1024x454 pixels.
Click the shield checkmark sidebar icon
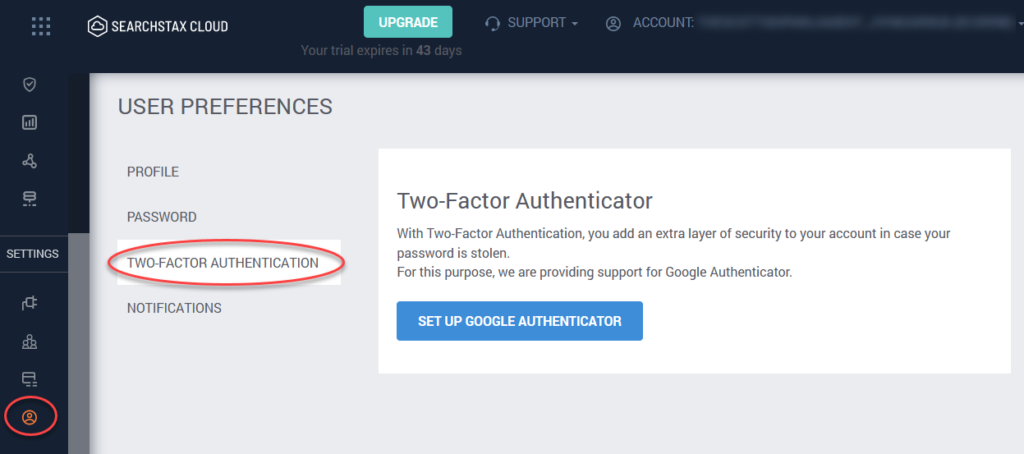pyautogui.click(x=29, y=84)
